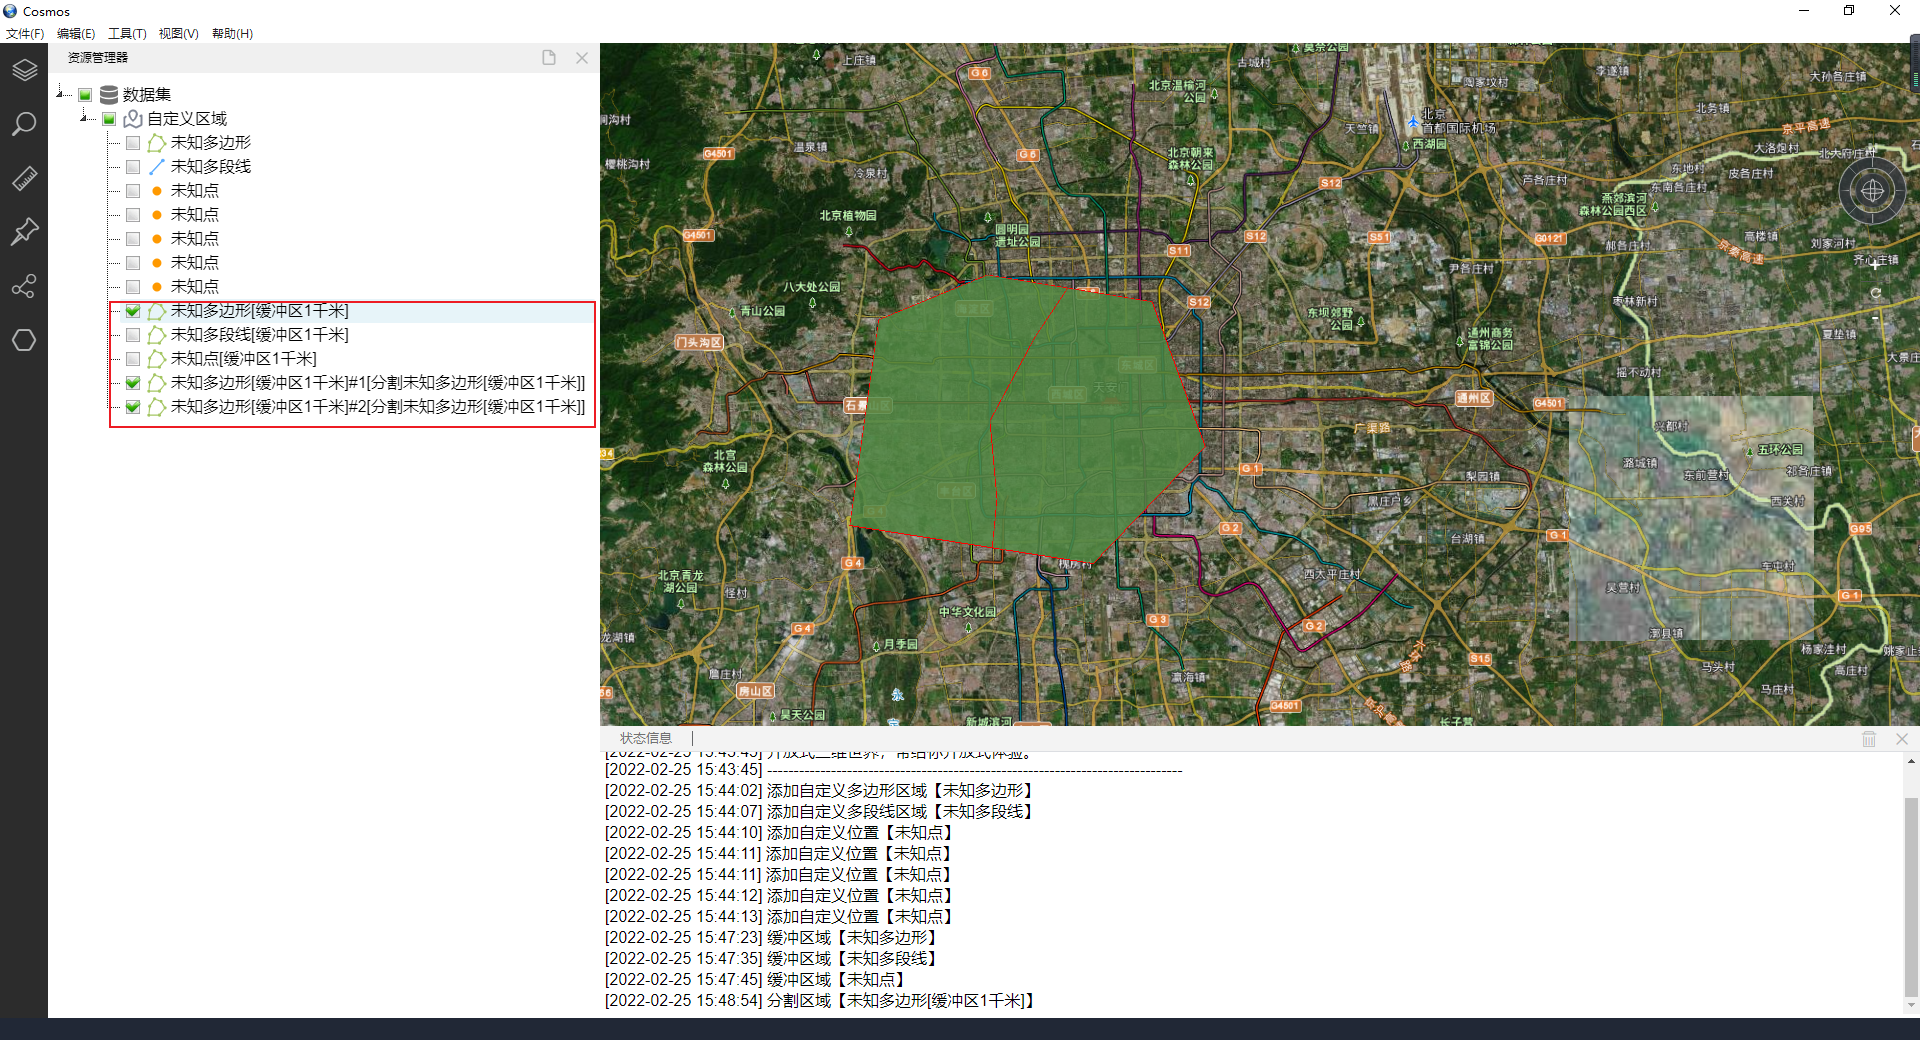This screenshot has width=1920, height=1040.
Task: Select the pushpin Marker tool
Action: pos(24,232)
